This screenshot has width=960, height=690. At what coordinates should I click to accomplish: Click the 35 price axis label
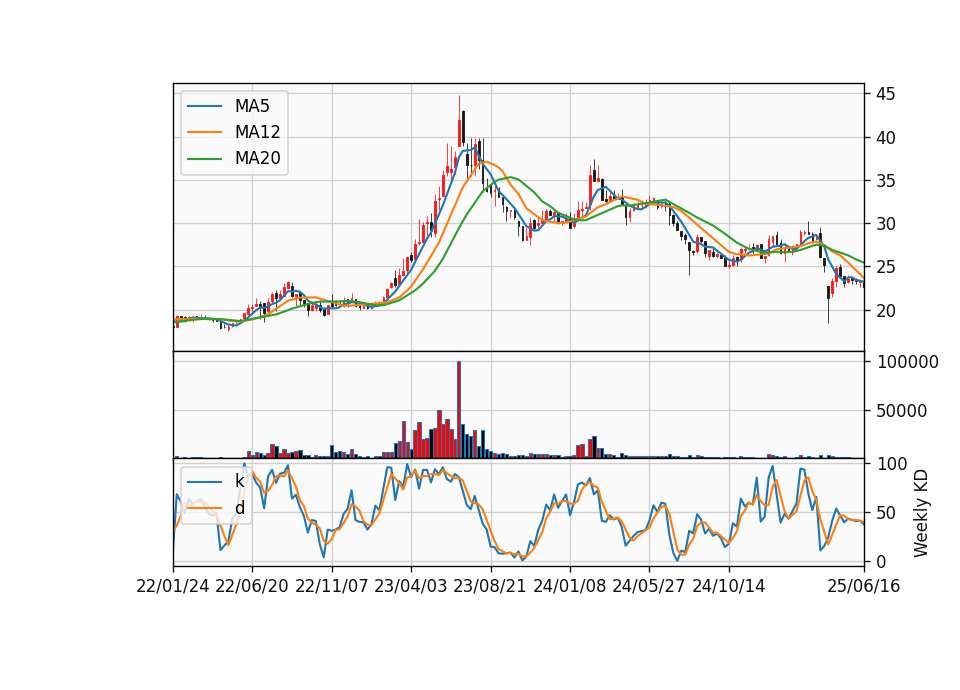885,181
